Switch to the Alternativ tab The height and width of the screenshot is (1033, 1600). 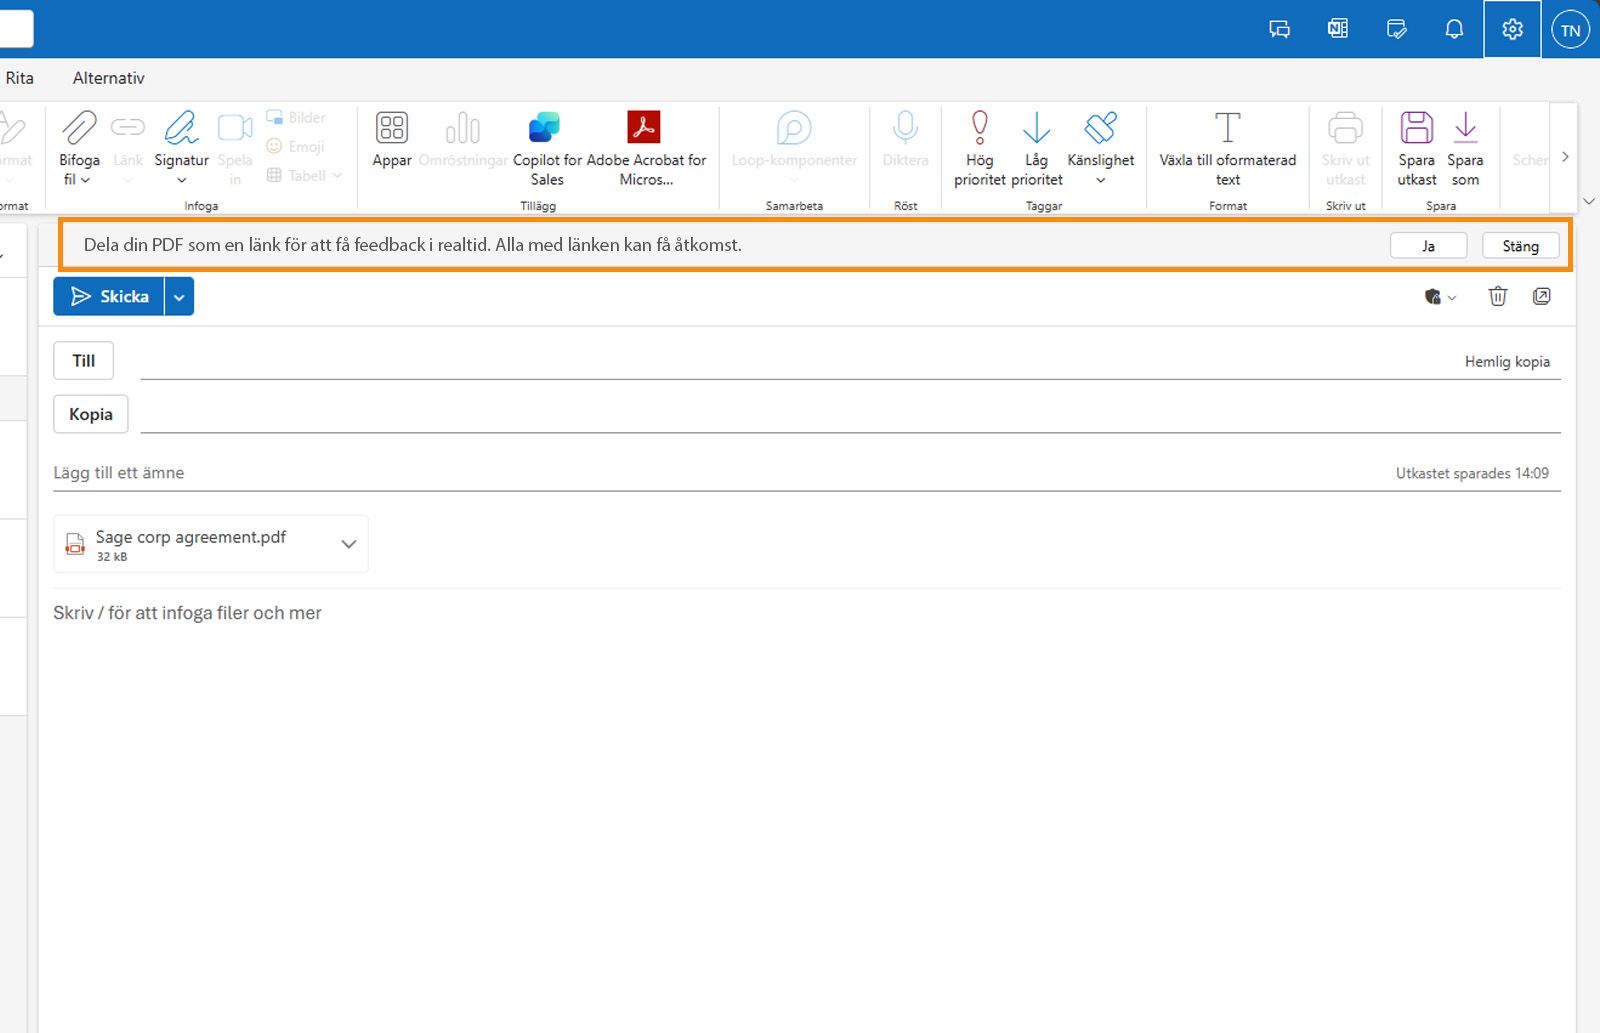[x=108, y=77]
